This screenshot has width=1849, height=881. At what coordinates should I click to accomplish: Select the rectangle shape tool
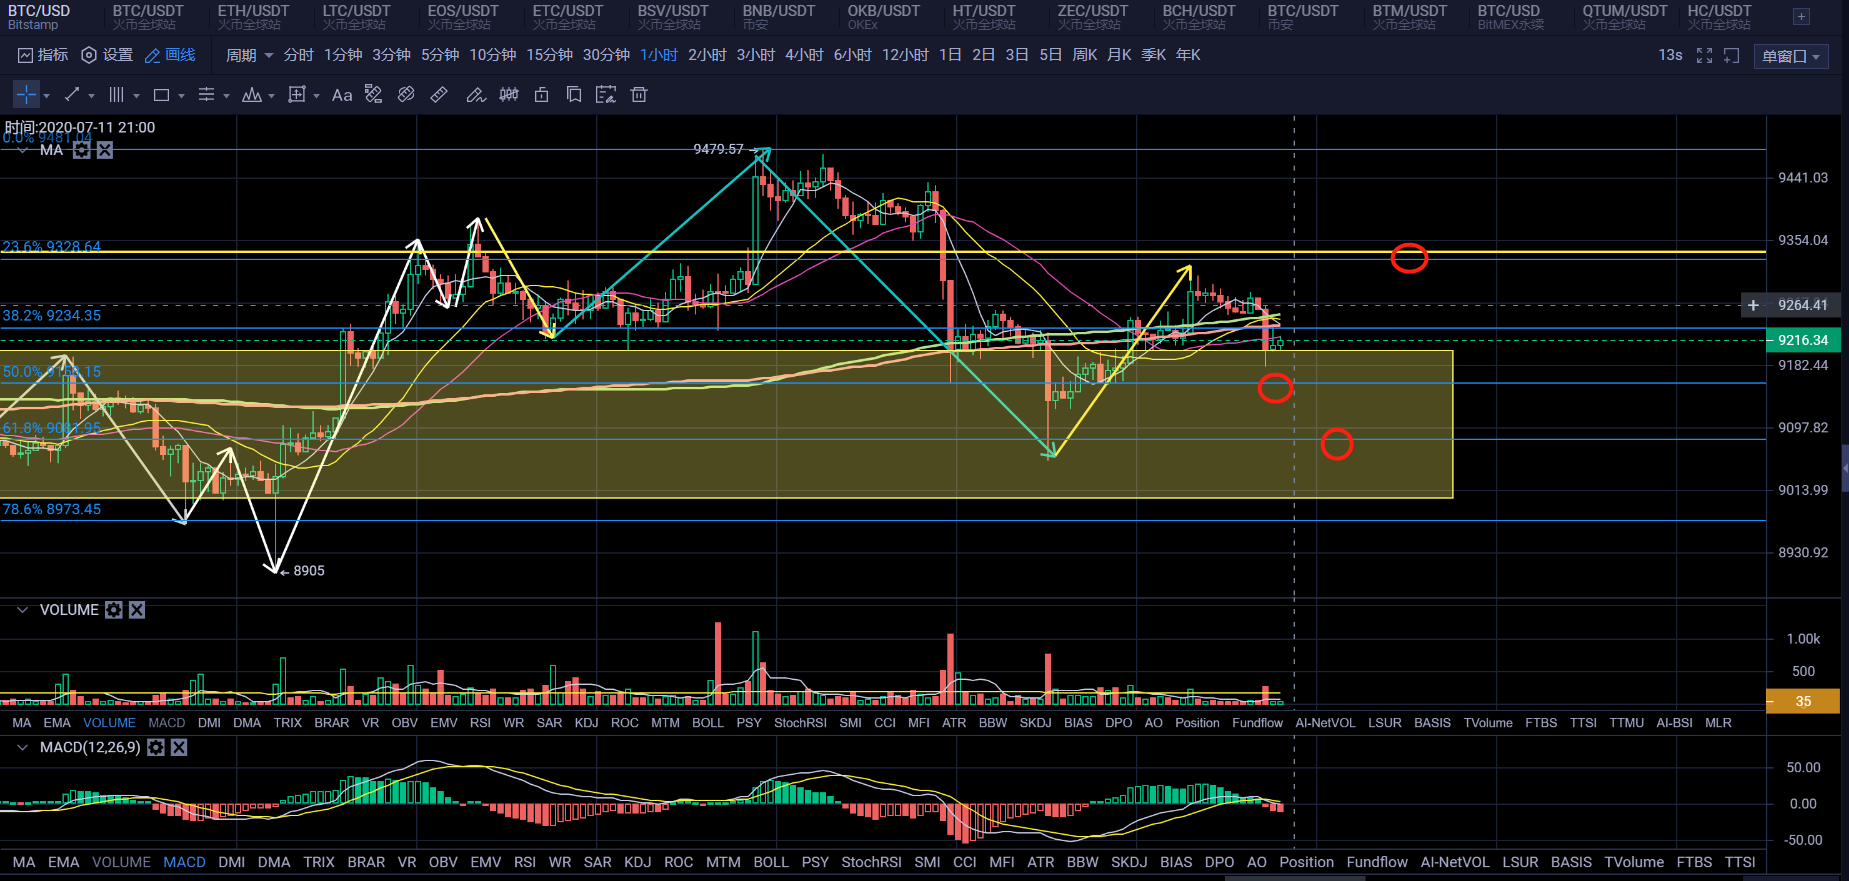pos(161,95)
